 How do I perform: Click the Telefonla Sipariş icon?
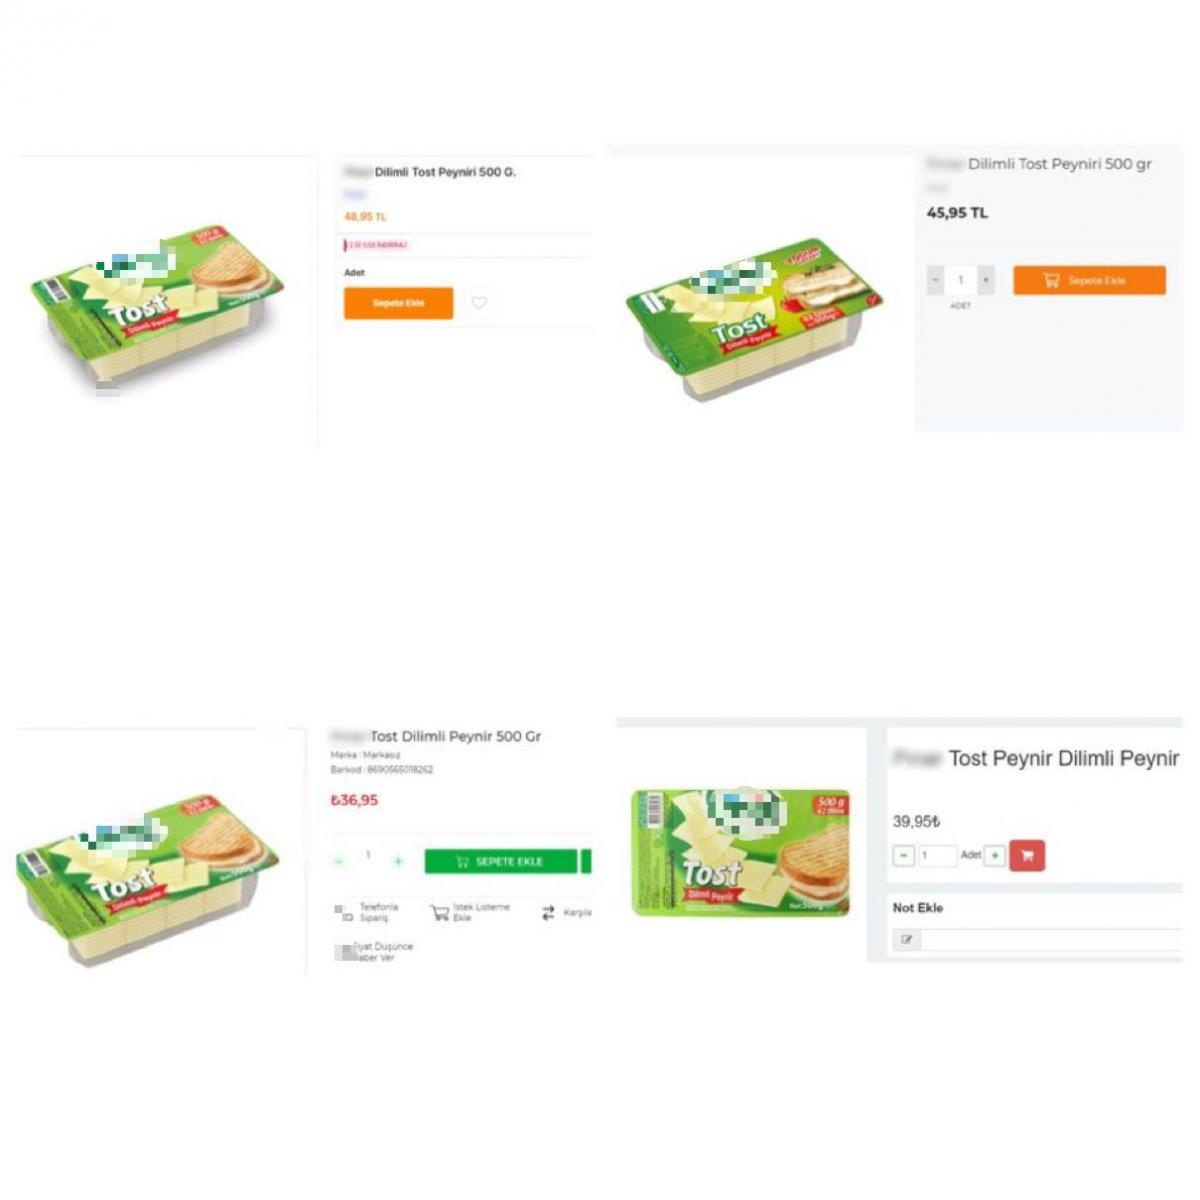344,913
